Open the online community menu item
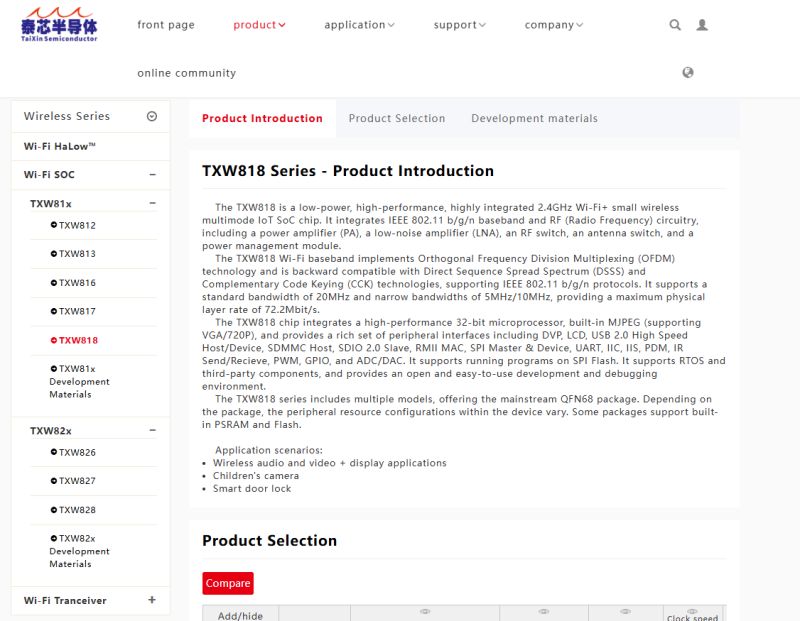 tap(187, 73)
